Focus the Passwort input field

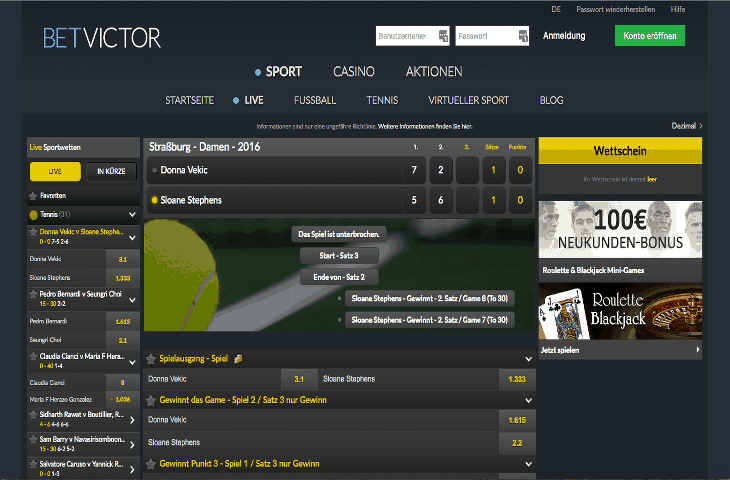[492, 36]
